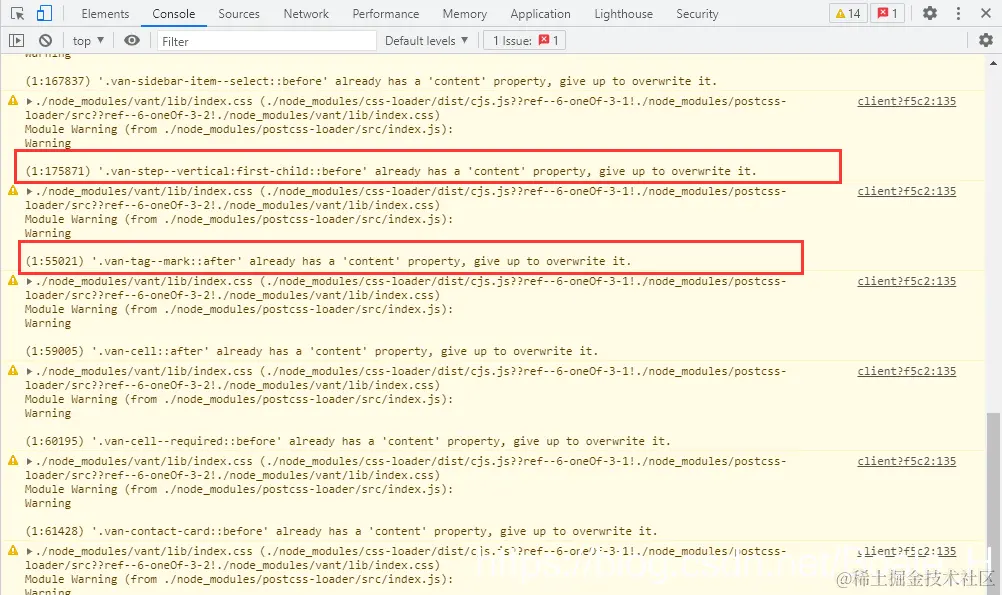Image resolution: width=1002 pixels, height=595 pixels.
Task: Expand warning above van-tag--mark message
Action: point(29,191)
